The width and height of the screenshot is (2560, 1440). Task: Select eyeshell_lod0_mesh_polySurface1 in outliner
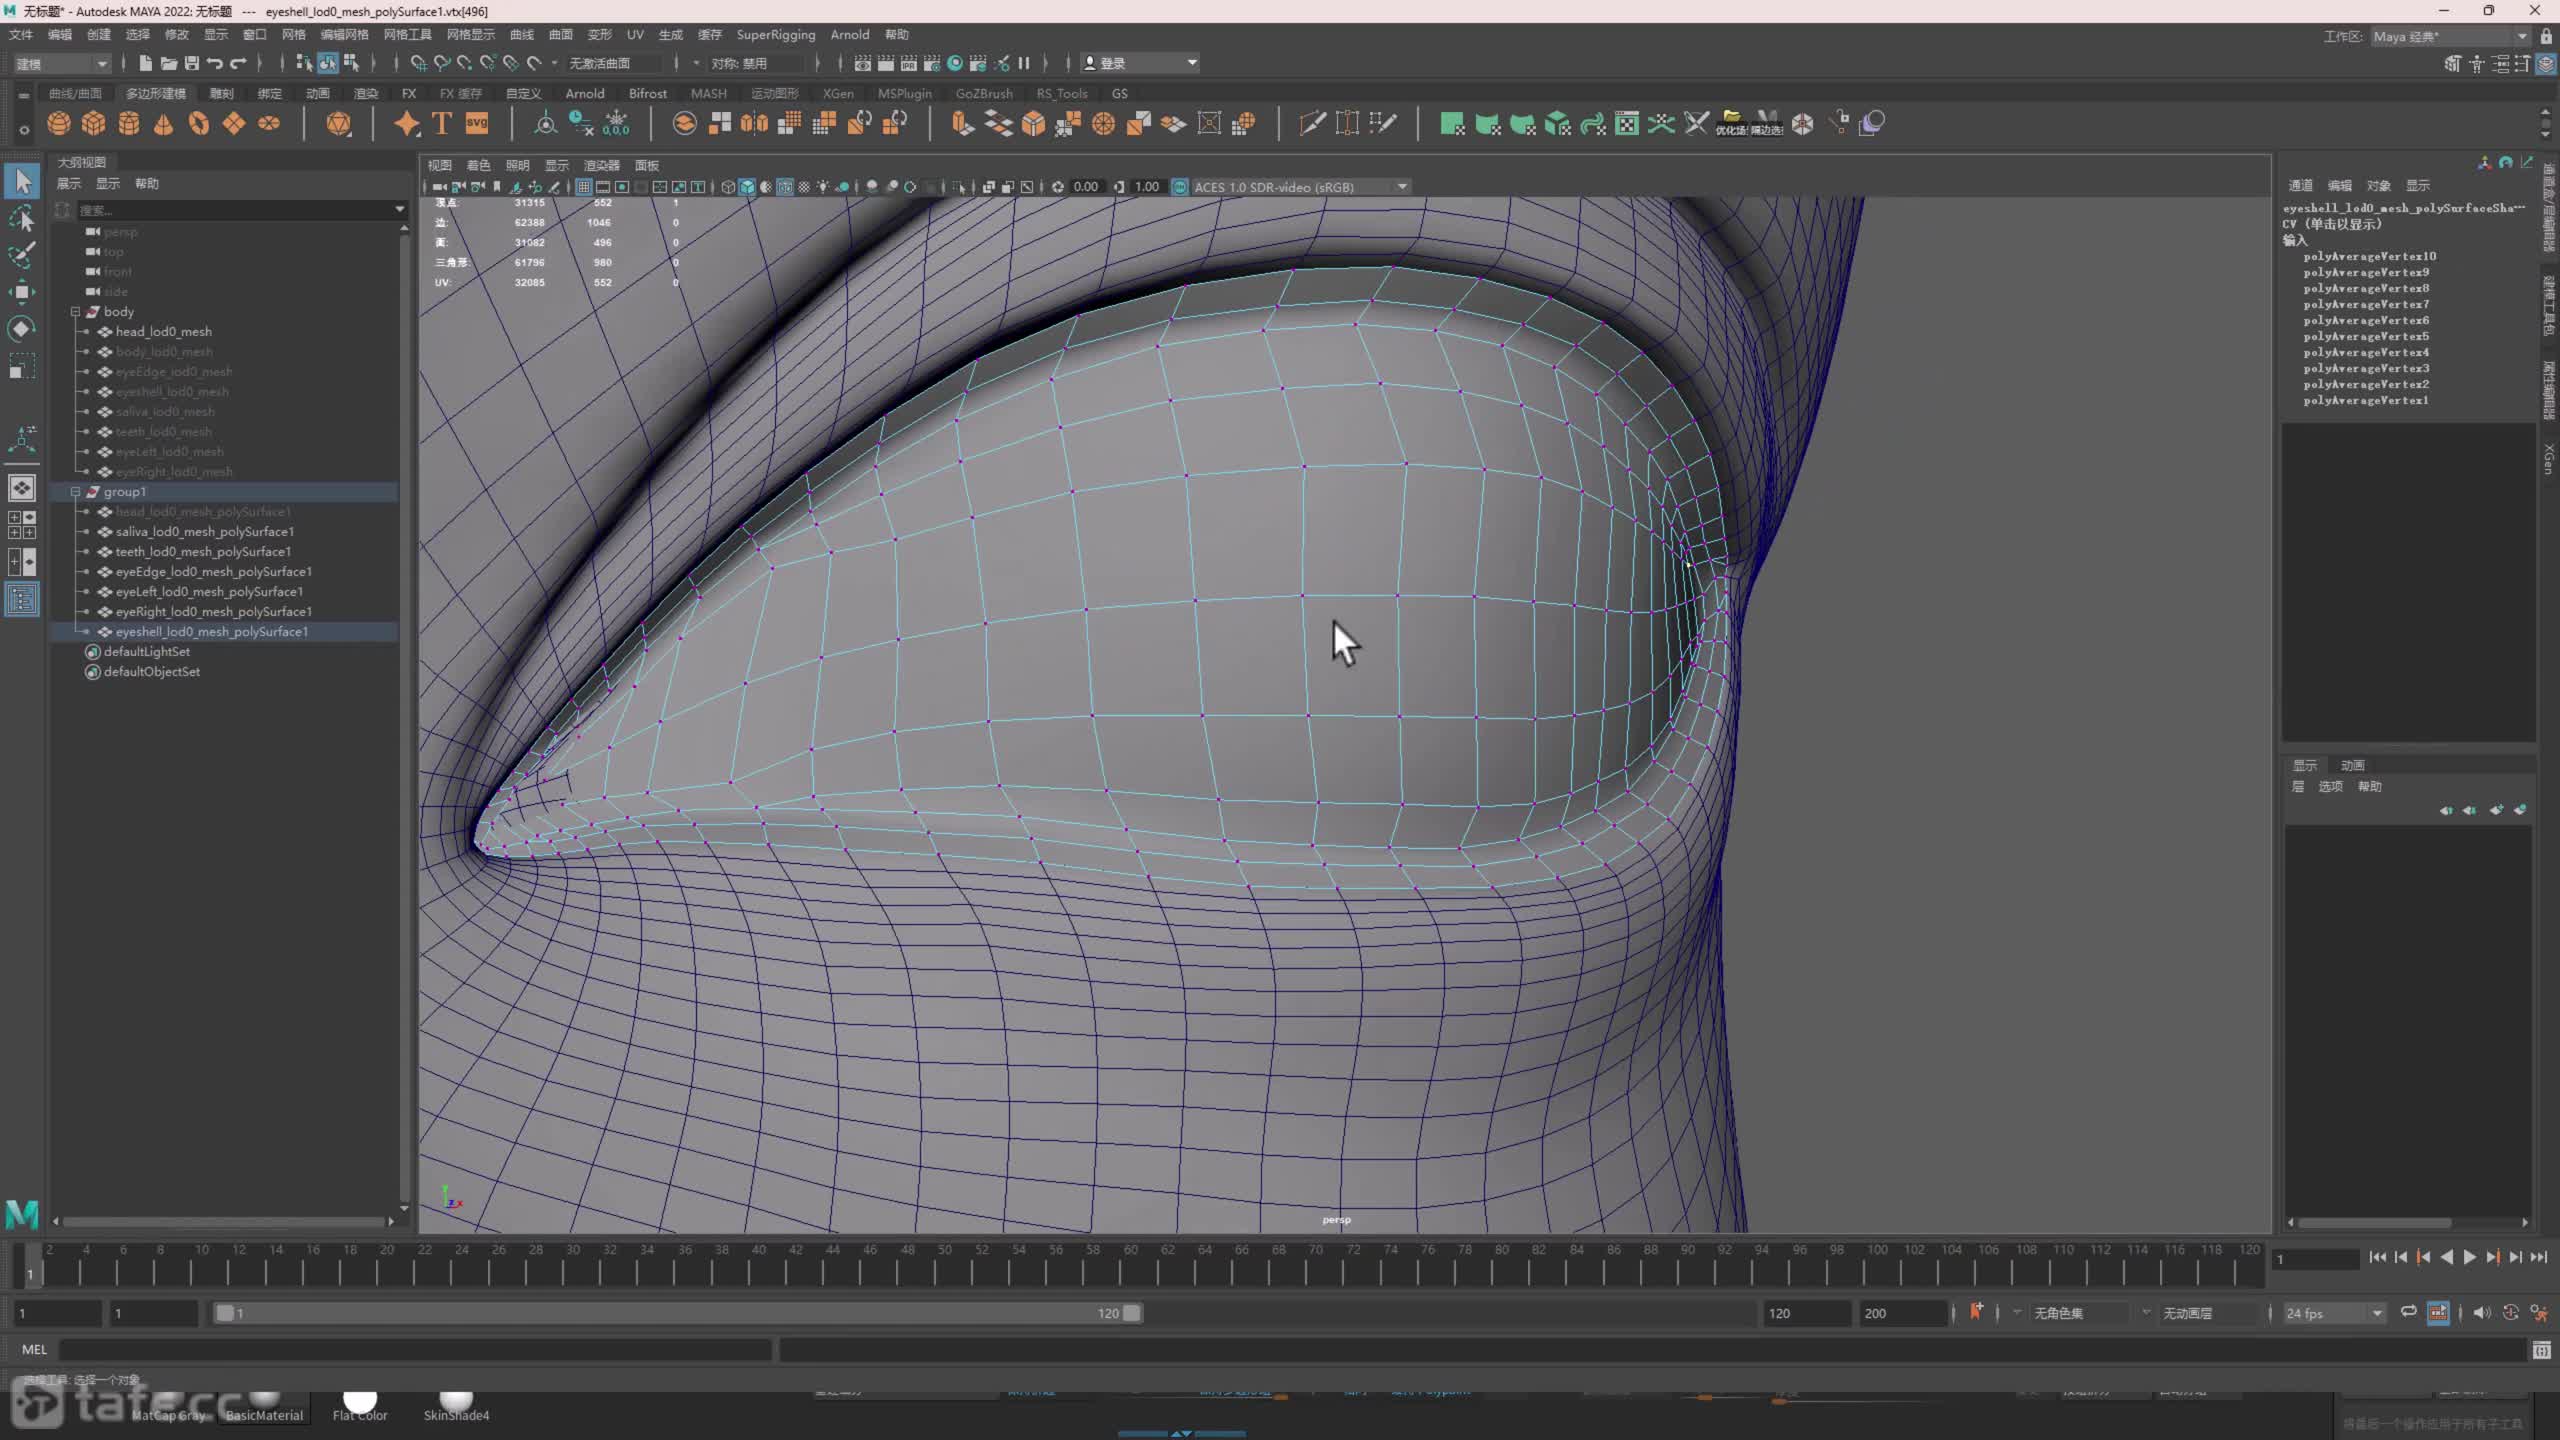pos(211,631)
